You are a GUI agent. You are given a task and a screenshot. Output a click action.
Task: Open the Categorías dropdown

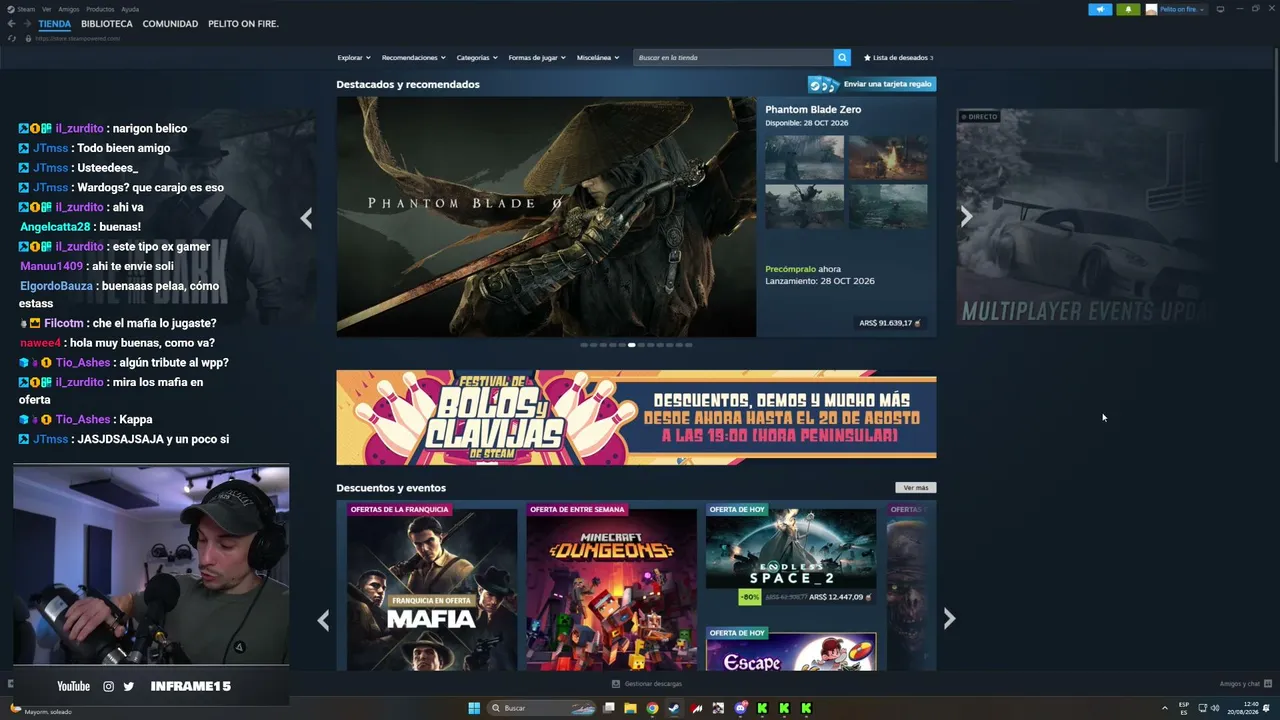click(476, 58)
